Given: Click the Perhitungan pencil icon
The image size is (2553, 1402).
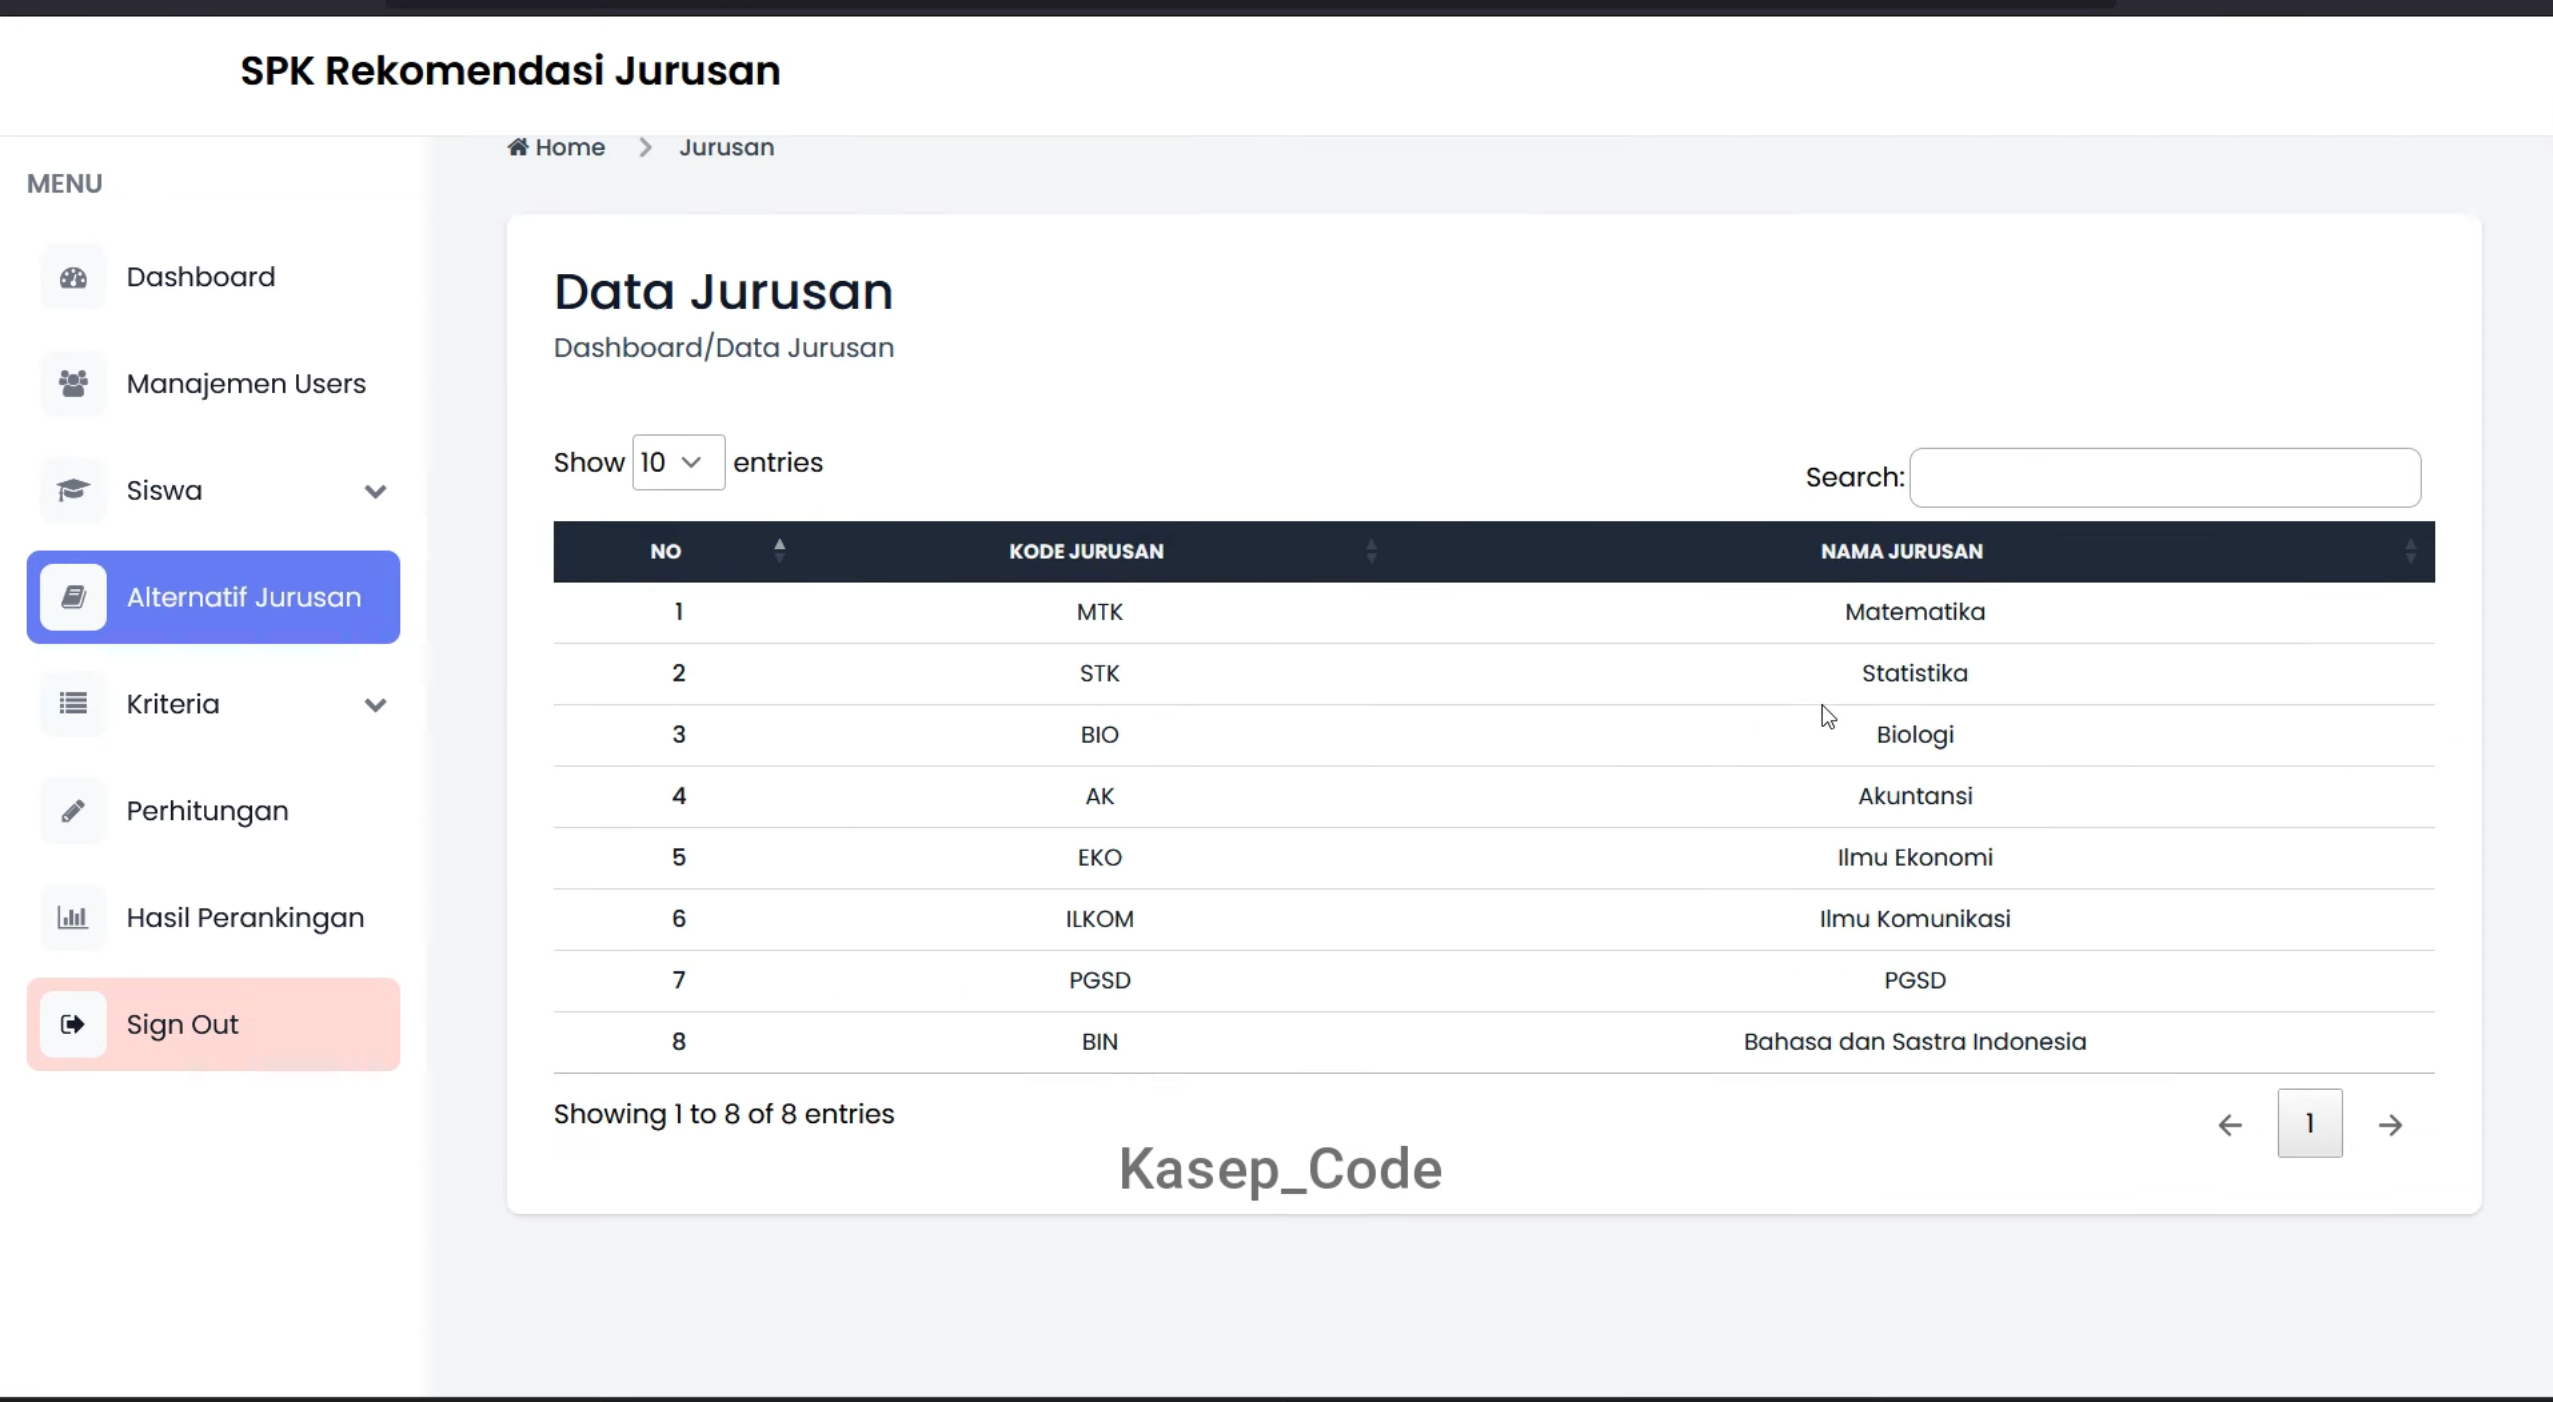Looking at the screenshot, I should (x=73, y=811).
